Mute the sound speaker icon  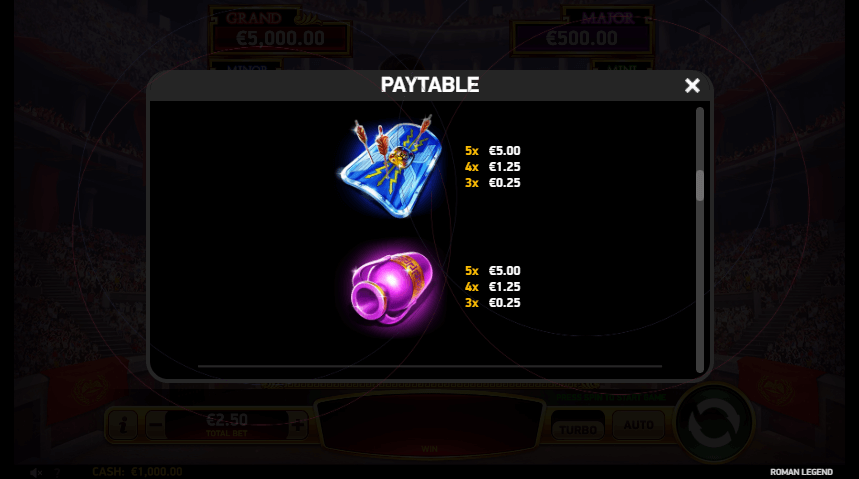(x=36, y=472)
